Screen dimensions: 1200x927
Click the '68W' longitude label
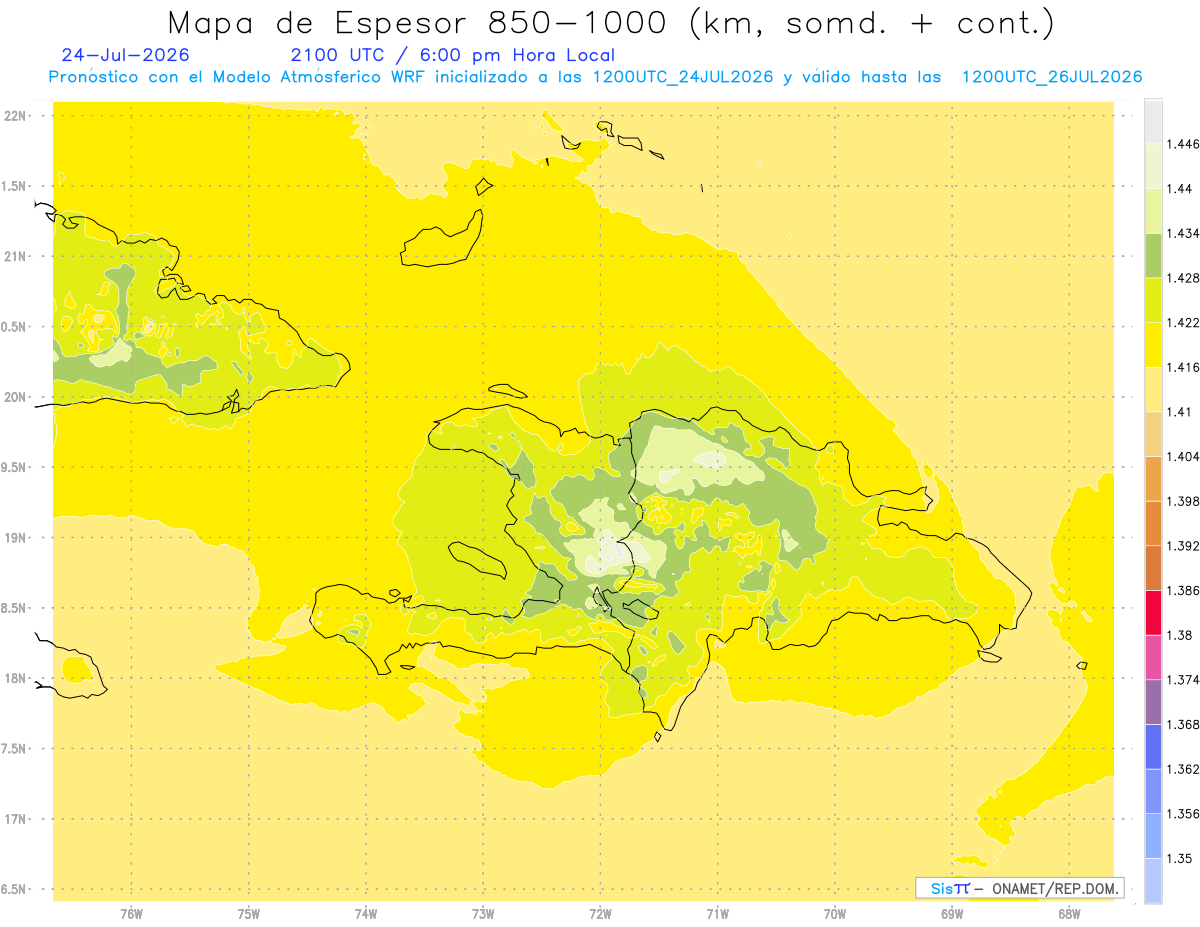(x=1069, y=914)
